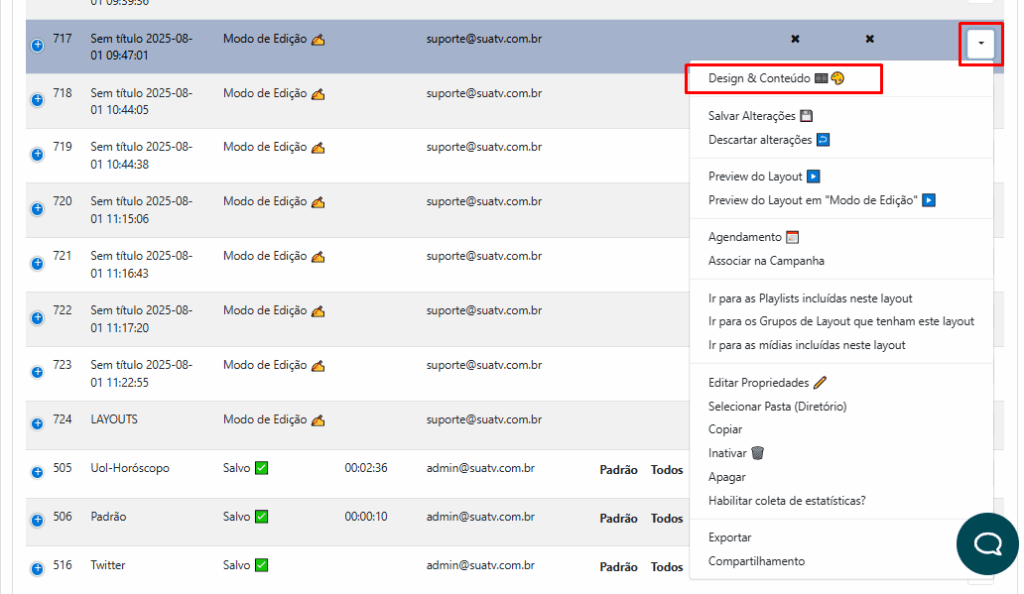Expand the LAYOUTS row 724 plus icon
Image resolution: width=1024 pixels, height=594 pixels.
[37, 427]
